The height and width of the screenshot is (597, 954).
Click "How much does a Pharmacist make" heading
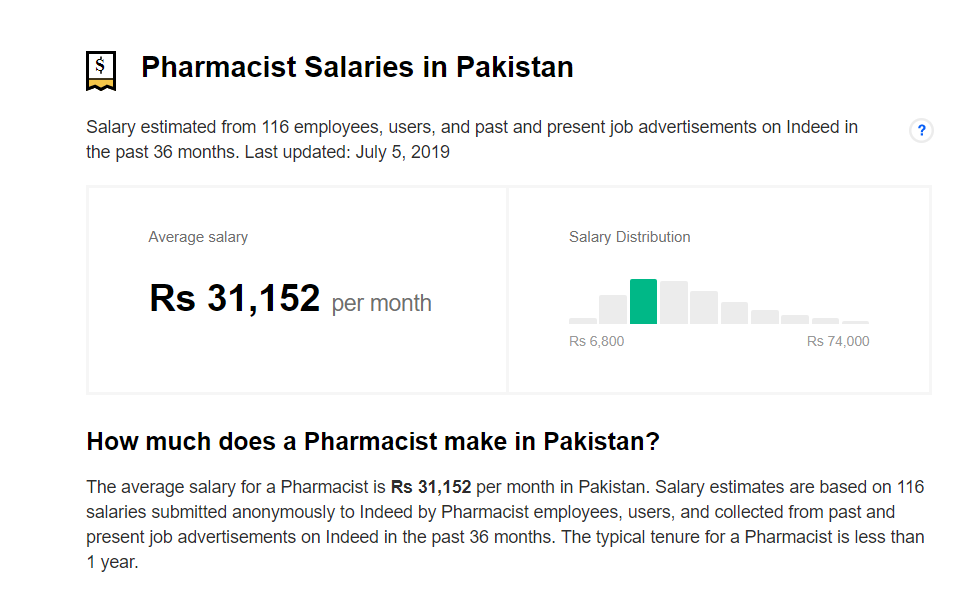tap(373, 441)
